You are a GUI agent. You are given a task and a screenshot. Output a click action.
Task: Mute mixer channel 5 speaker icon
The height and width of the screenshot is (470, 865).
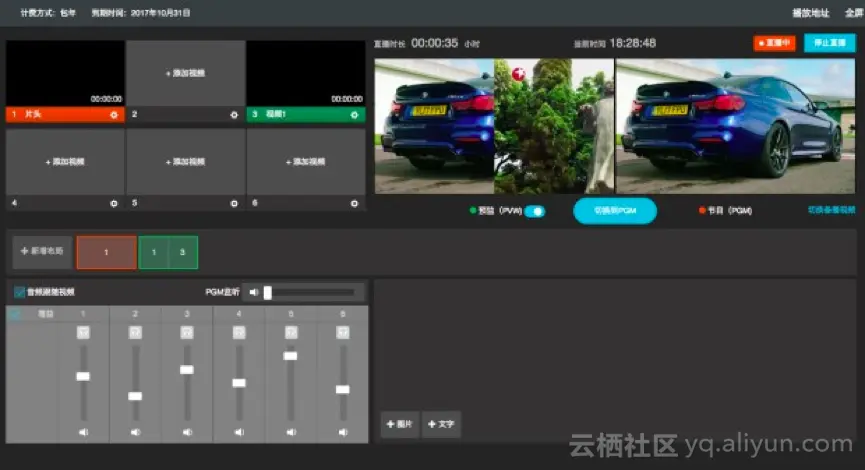291,432
